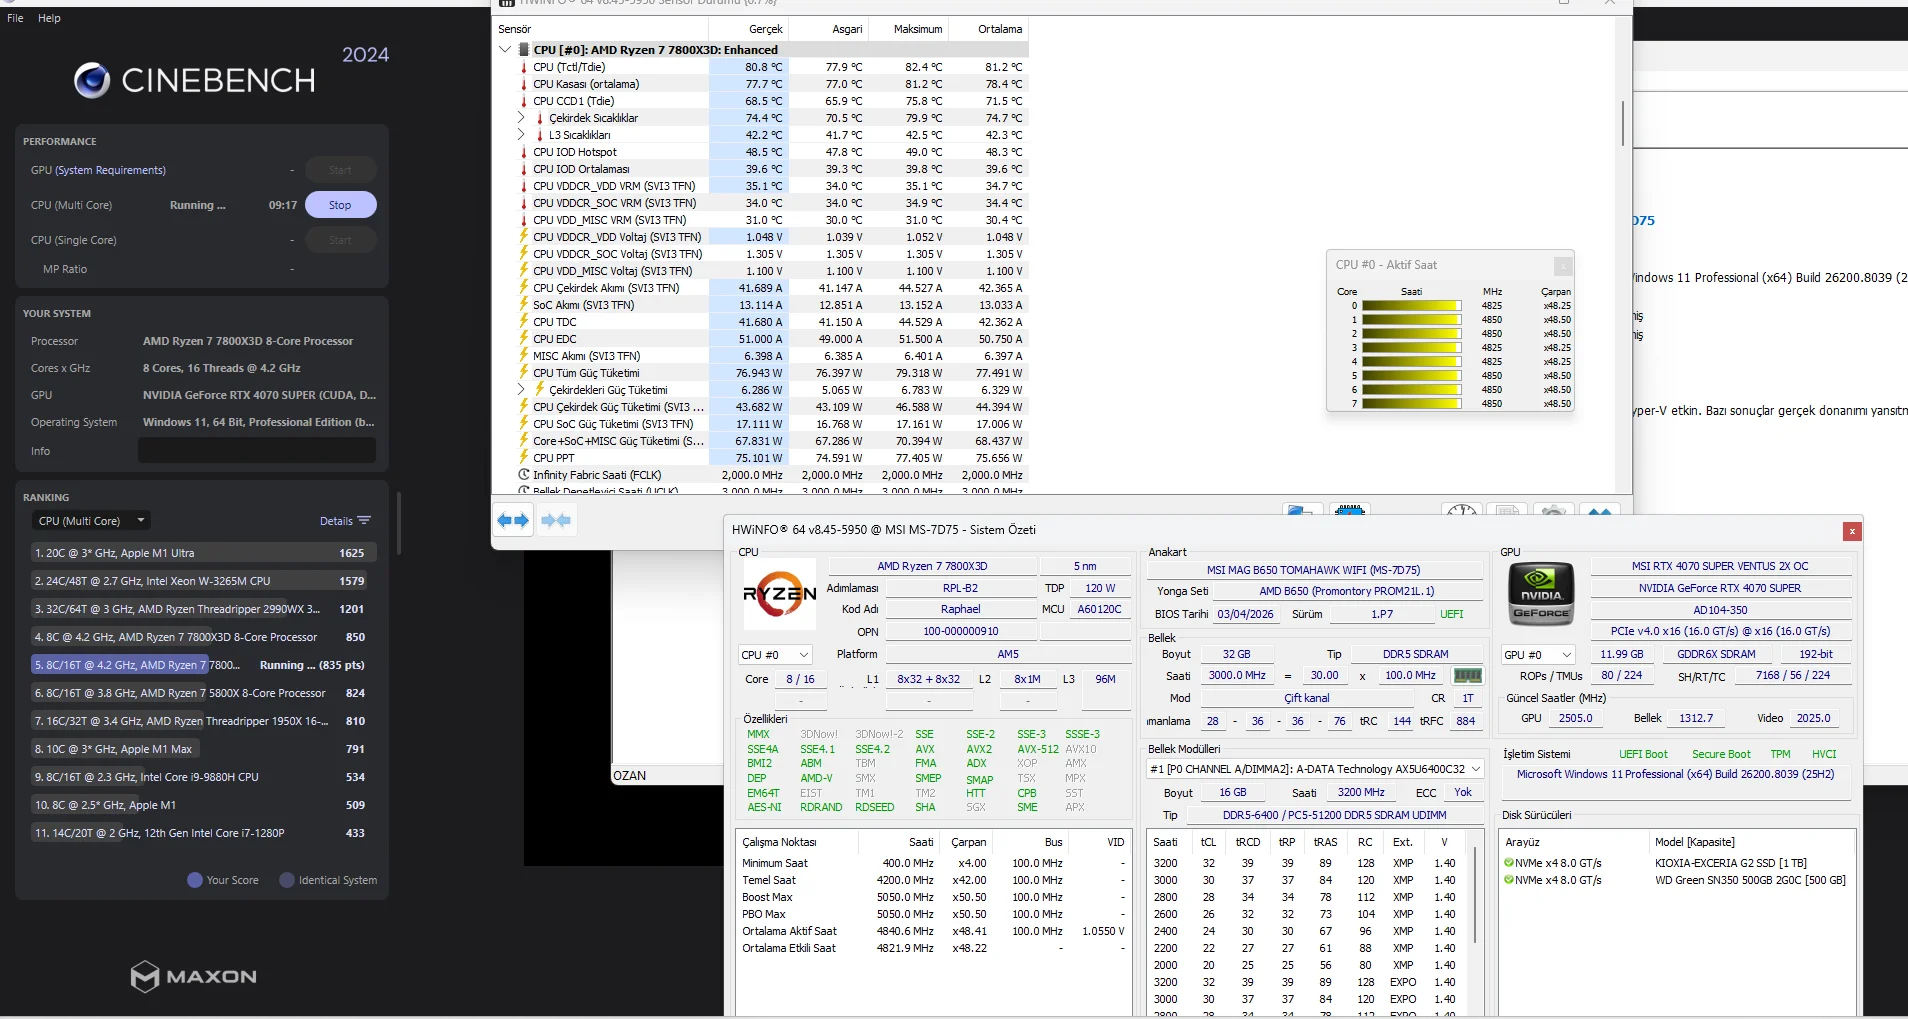Open the GPU #0 selector dropdown
This screenshot has width=1908, height=1019.
1539,654
